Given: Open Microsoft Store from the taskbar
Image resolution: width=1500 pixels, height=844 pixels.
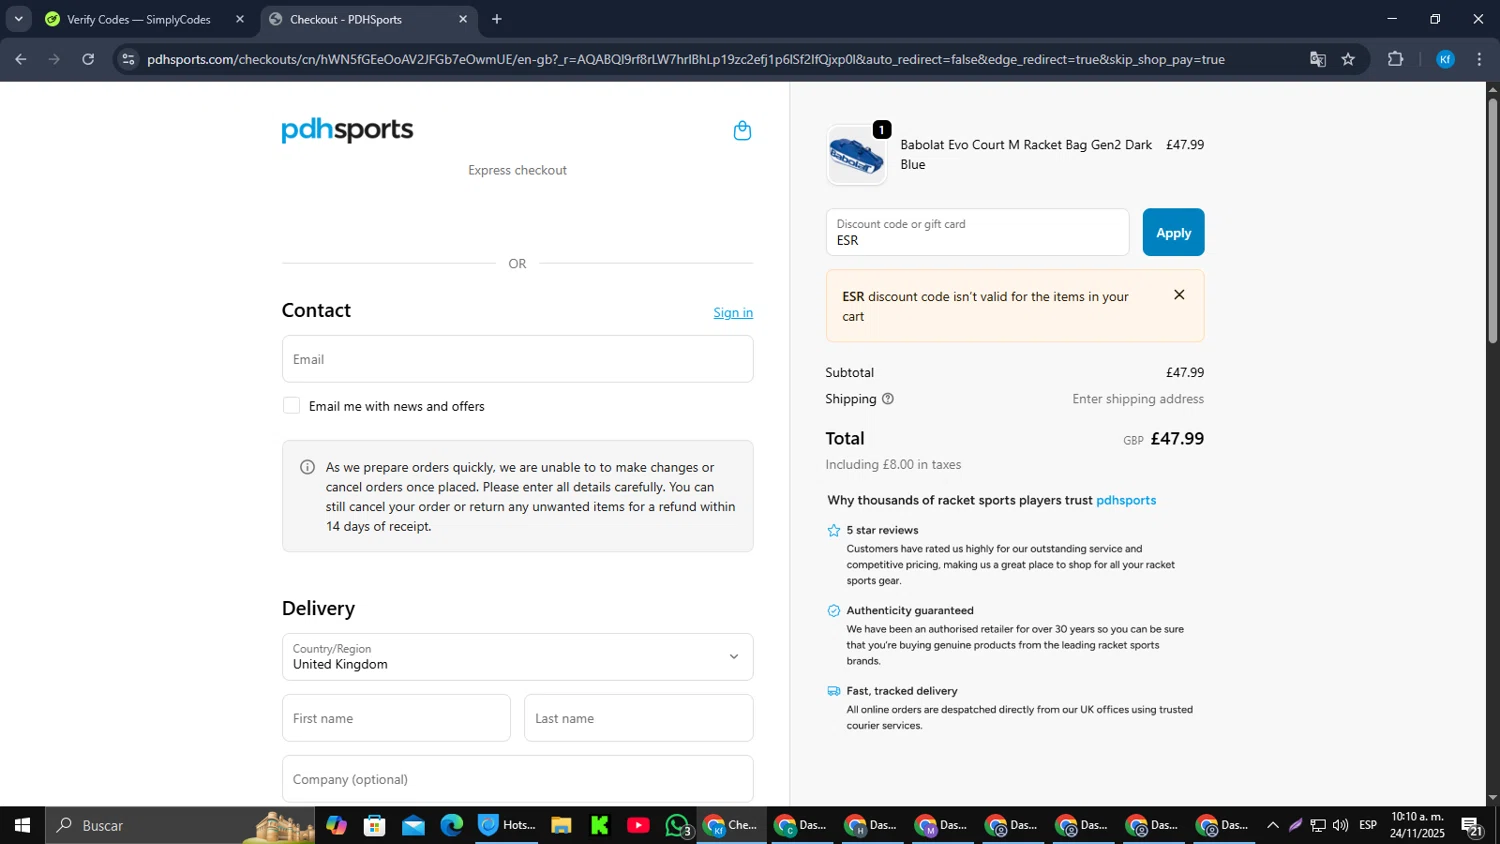Looking at the screenshot, I should tap(375, 825).
